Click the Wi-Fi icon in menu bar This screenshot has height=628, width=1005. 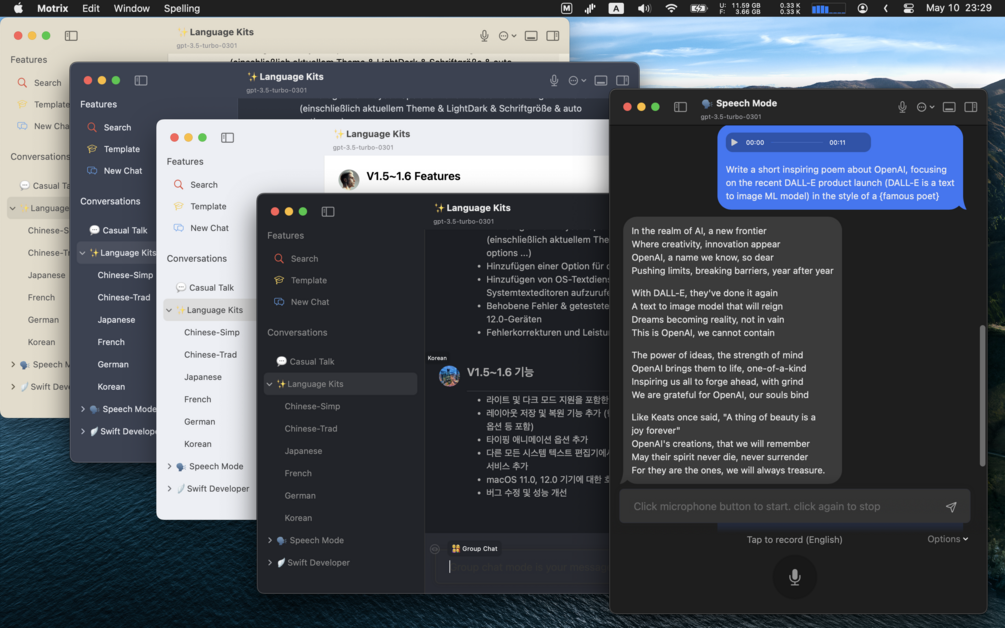[671, 8]
